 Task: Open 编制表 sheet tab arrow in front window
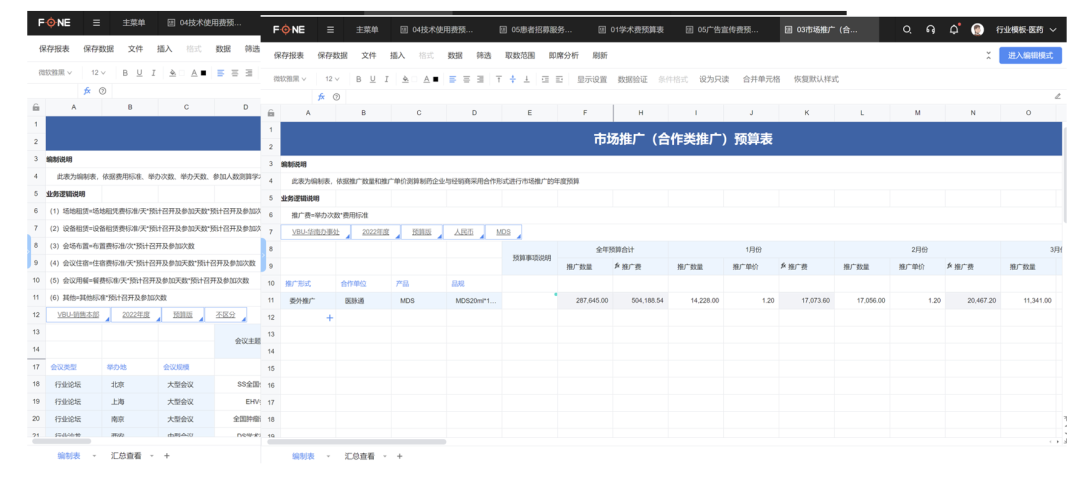[x=327, y=456]
